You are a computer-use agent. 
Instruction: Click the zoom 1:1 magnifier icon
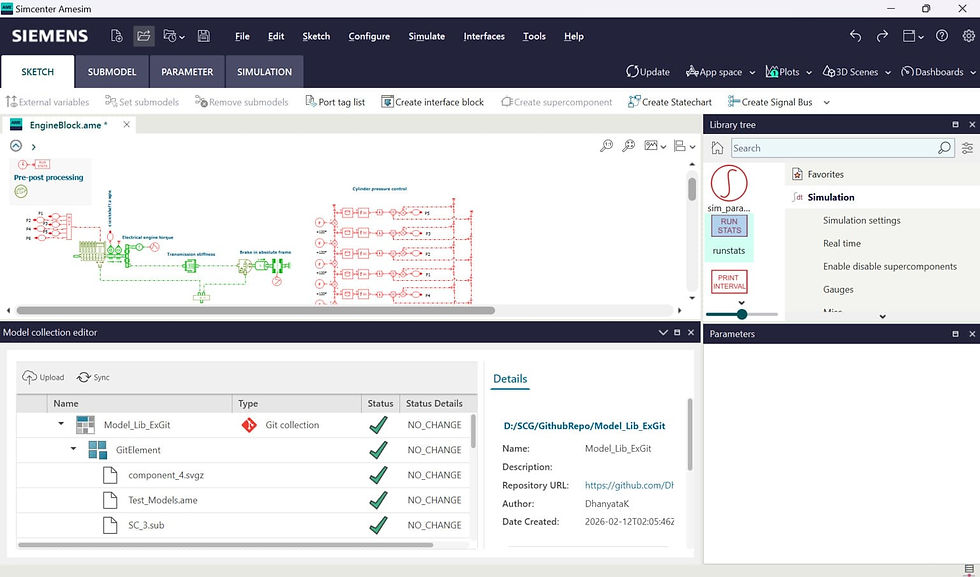pos(606,146)
